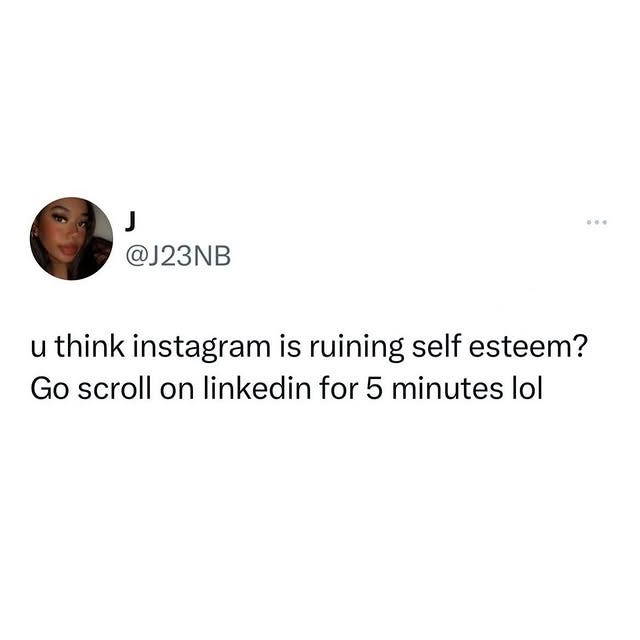This screenshot has height=640, width=640.
Task: Select the word 'ruining' in the tweet
Action: pos(357,348)
